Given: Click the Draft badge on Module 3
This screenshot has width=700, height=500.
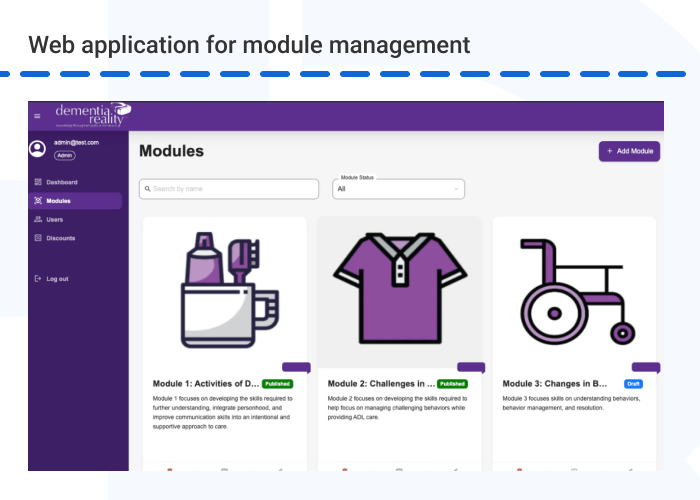Looking at the screenshot, I should [x=633, y=383].
